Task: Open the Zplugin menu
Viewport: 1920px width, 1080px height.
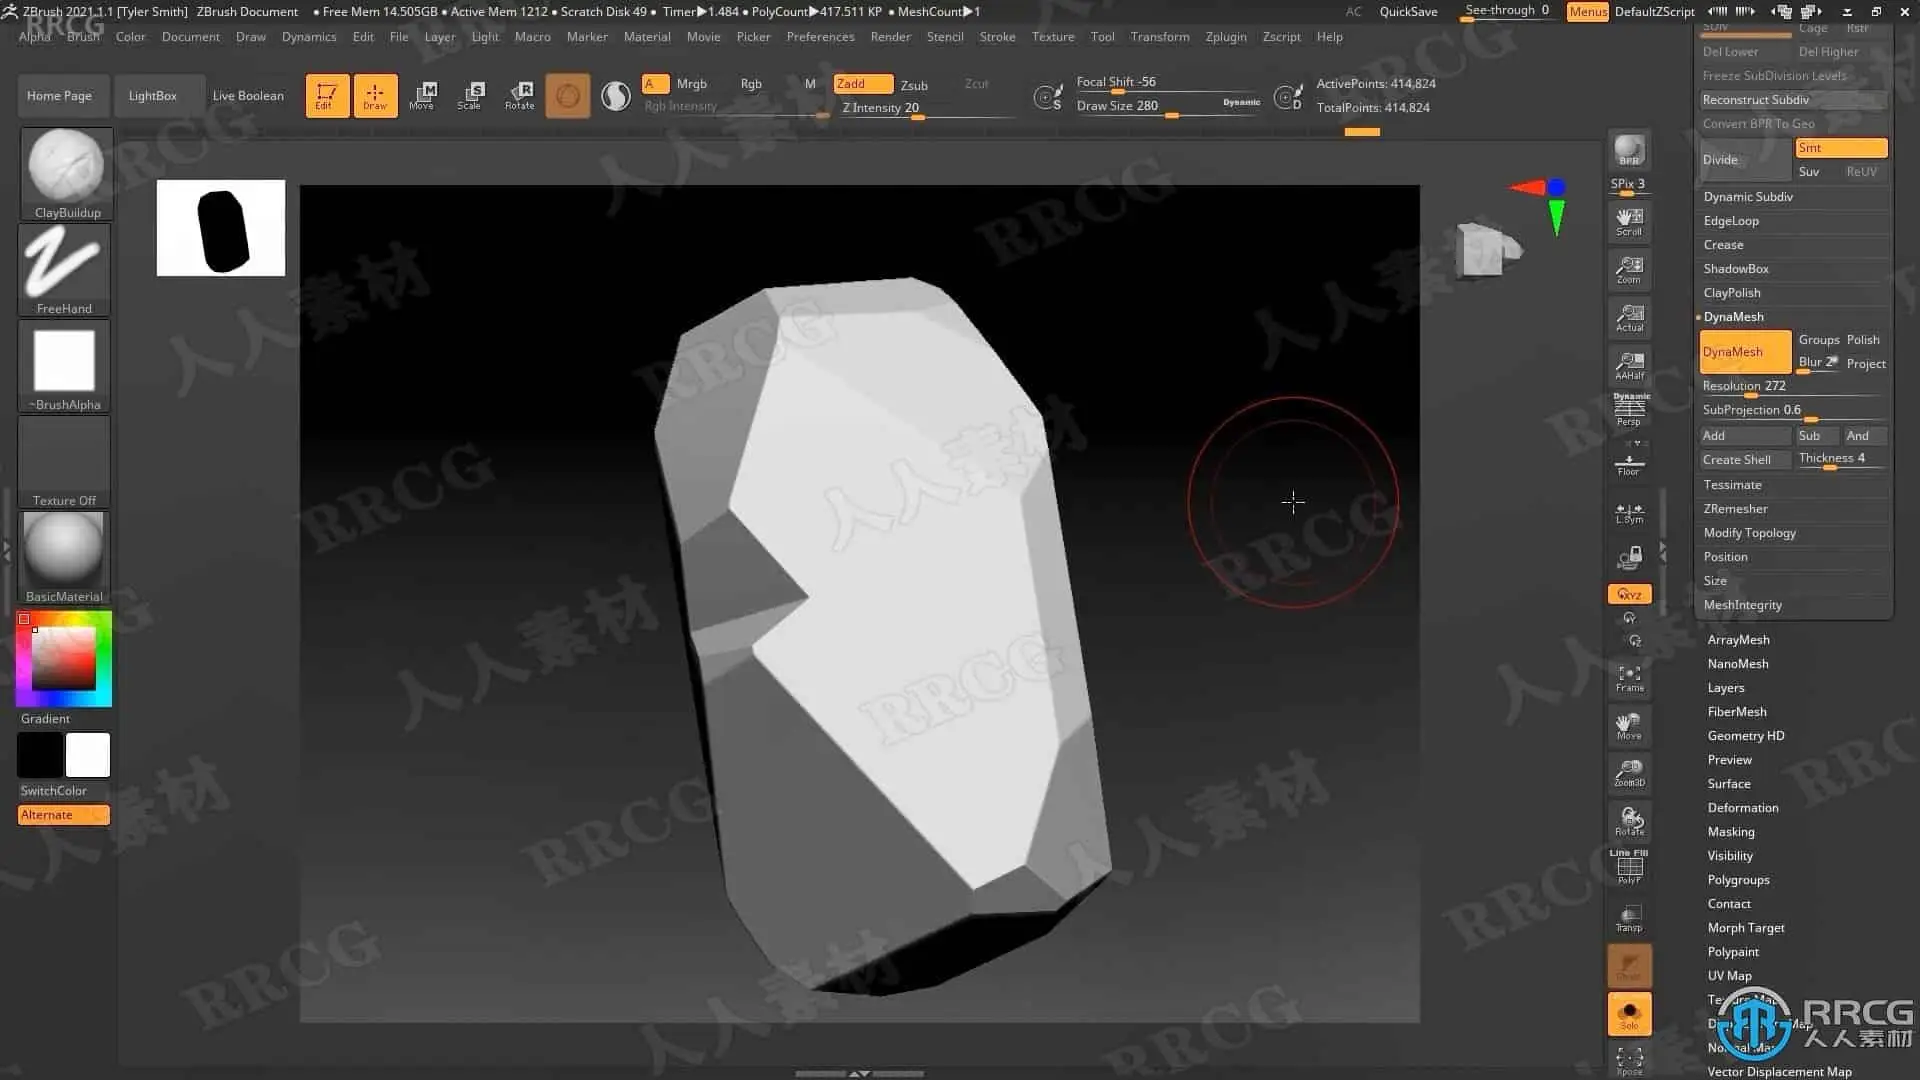Action: click(x=1225, y=37)
